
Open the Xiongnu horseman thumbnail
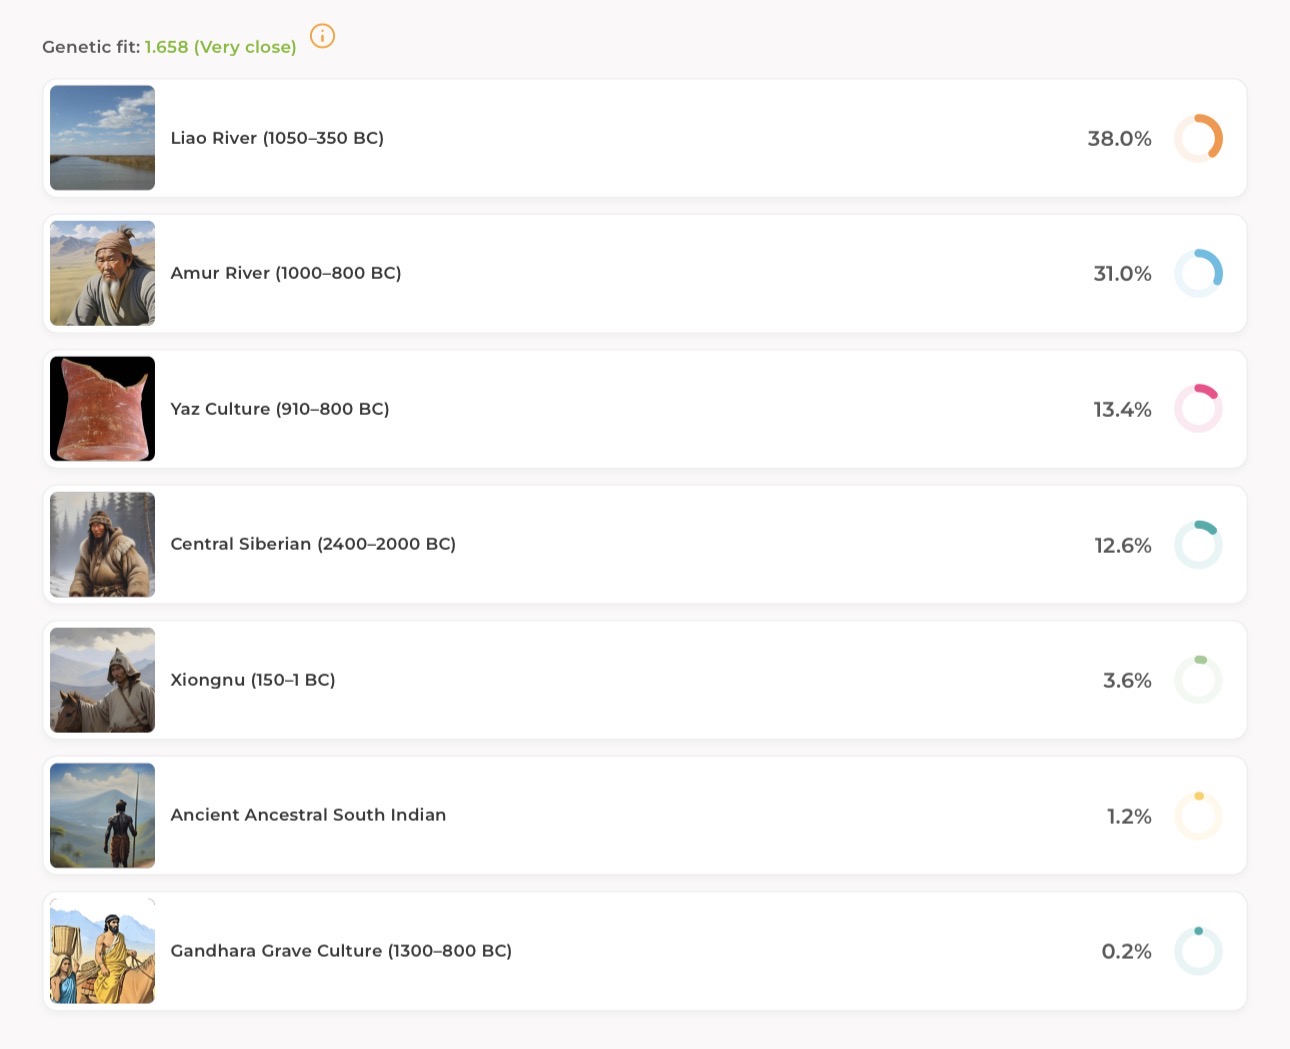(x=102, y=680)
